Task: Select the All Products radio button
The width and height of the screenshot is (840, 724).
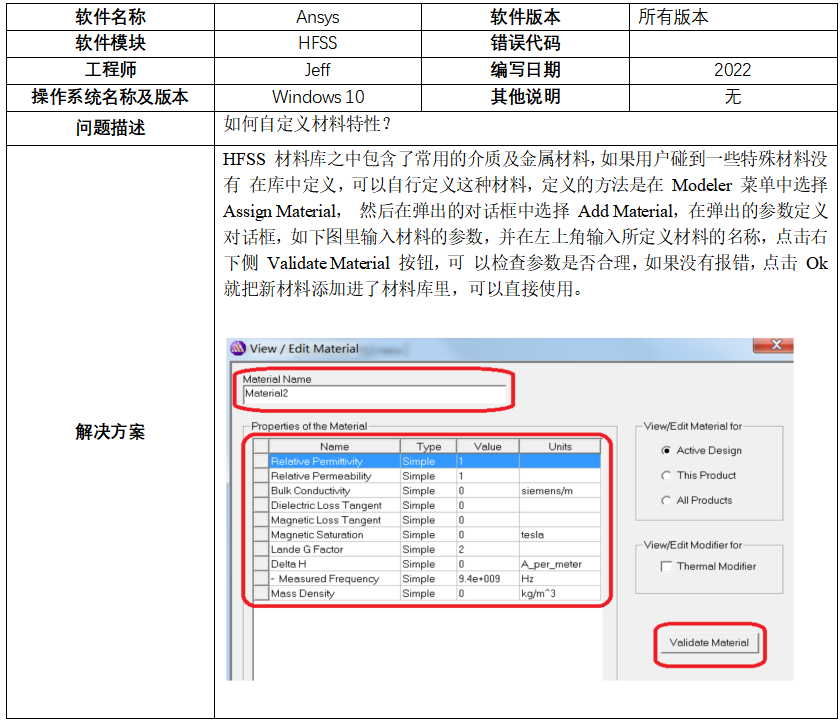Action: (x=667, y=501)
